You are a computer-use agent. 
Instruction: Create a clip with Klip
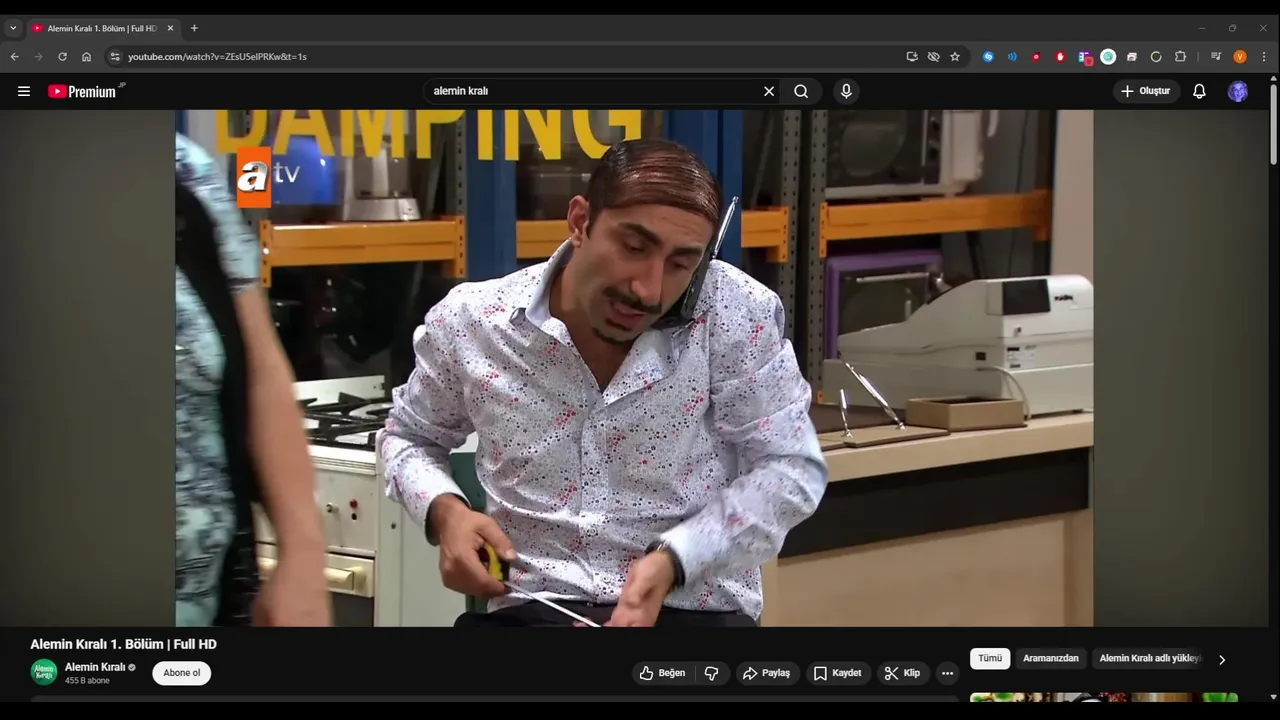click(902, 673)
